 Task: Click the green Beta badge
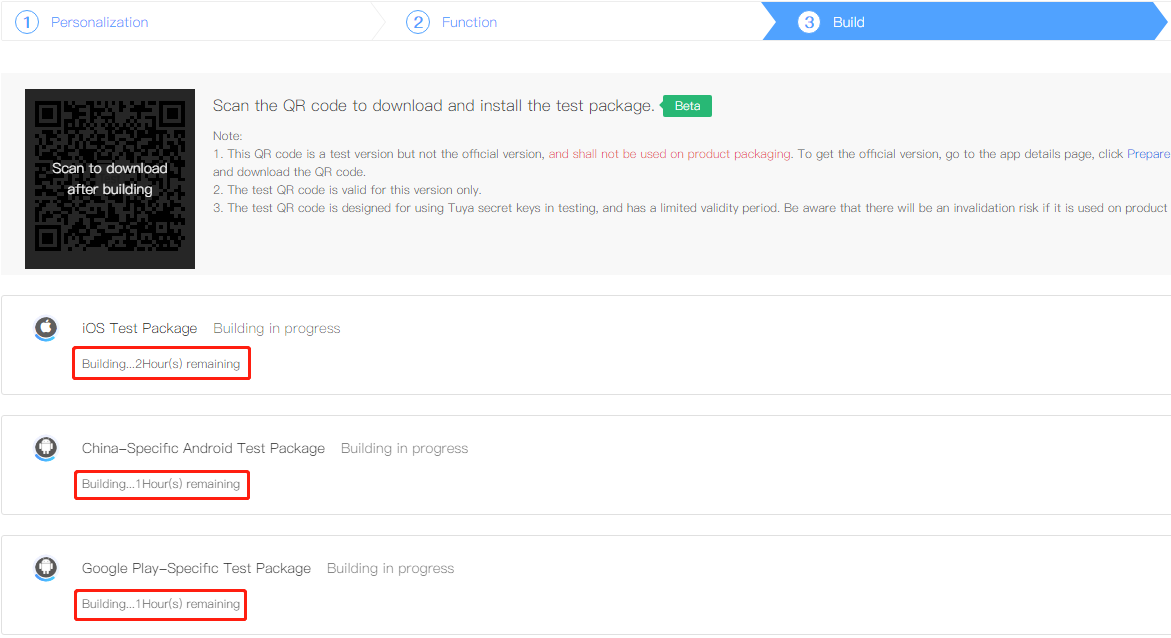pos(687,106)
